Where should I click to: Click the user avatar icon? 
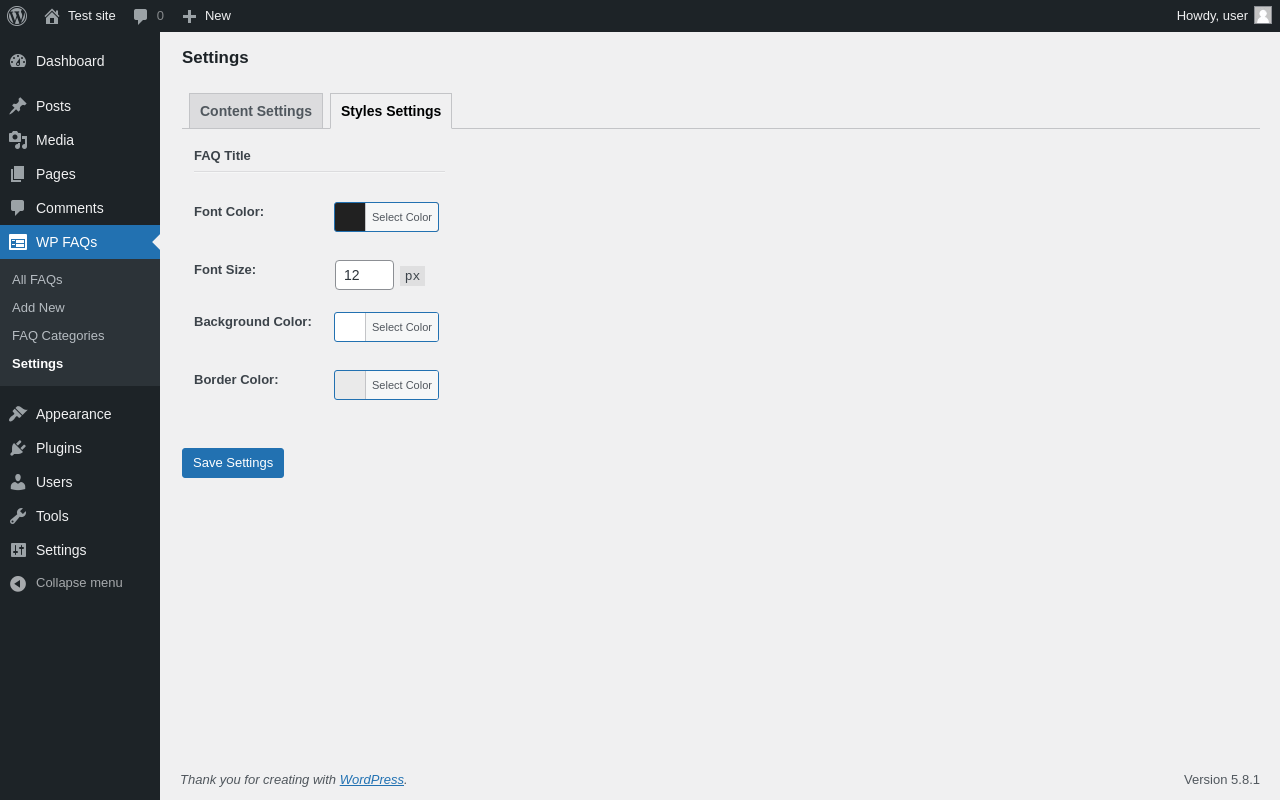tap(1263, 15)
